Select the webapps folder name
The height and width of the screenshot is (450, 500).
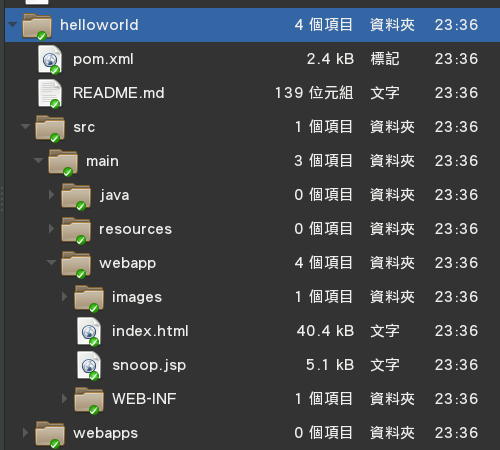pyautogui.click(x=105, y=433)
